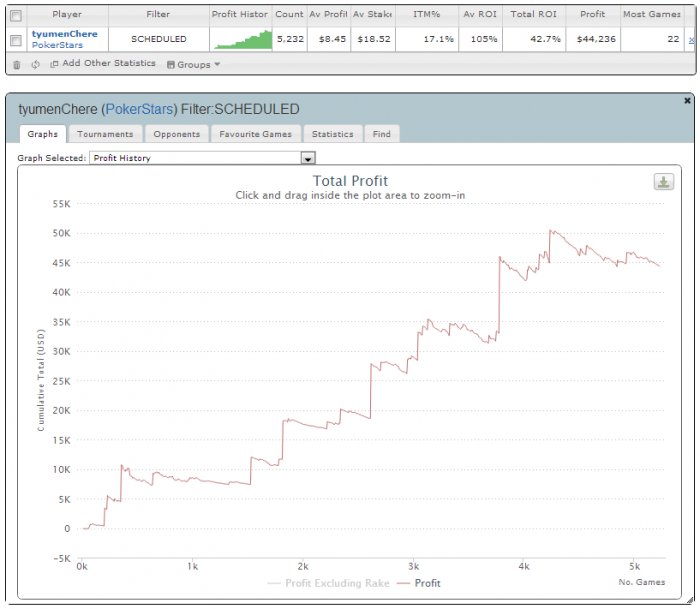Click the 50K y-axis label
This screenshot has height=609, width=700.
[x=61, y=234]
